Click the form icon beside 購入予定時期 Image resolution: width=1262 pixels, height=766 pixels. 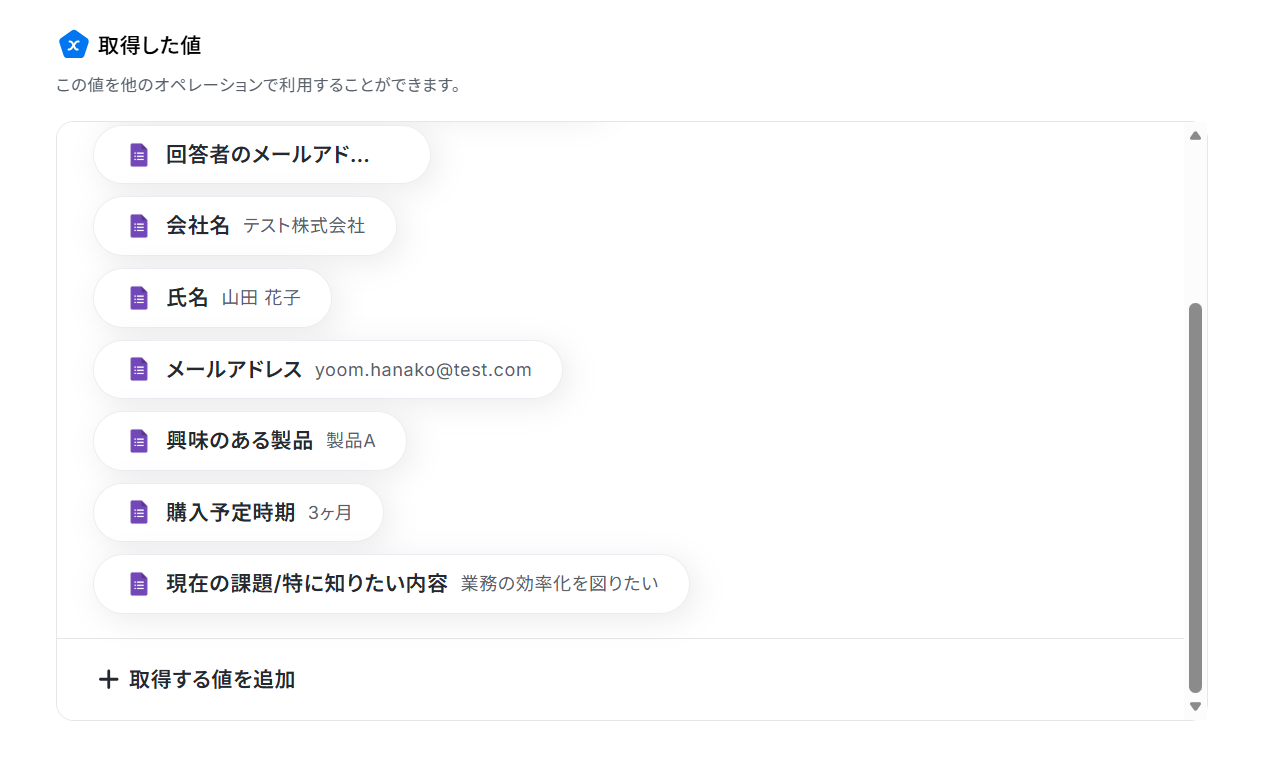coord(139,513)
